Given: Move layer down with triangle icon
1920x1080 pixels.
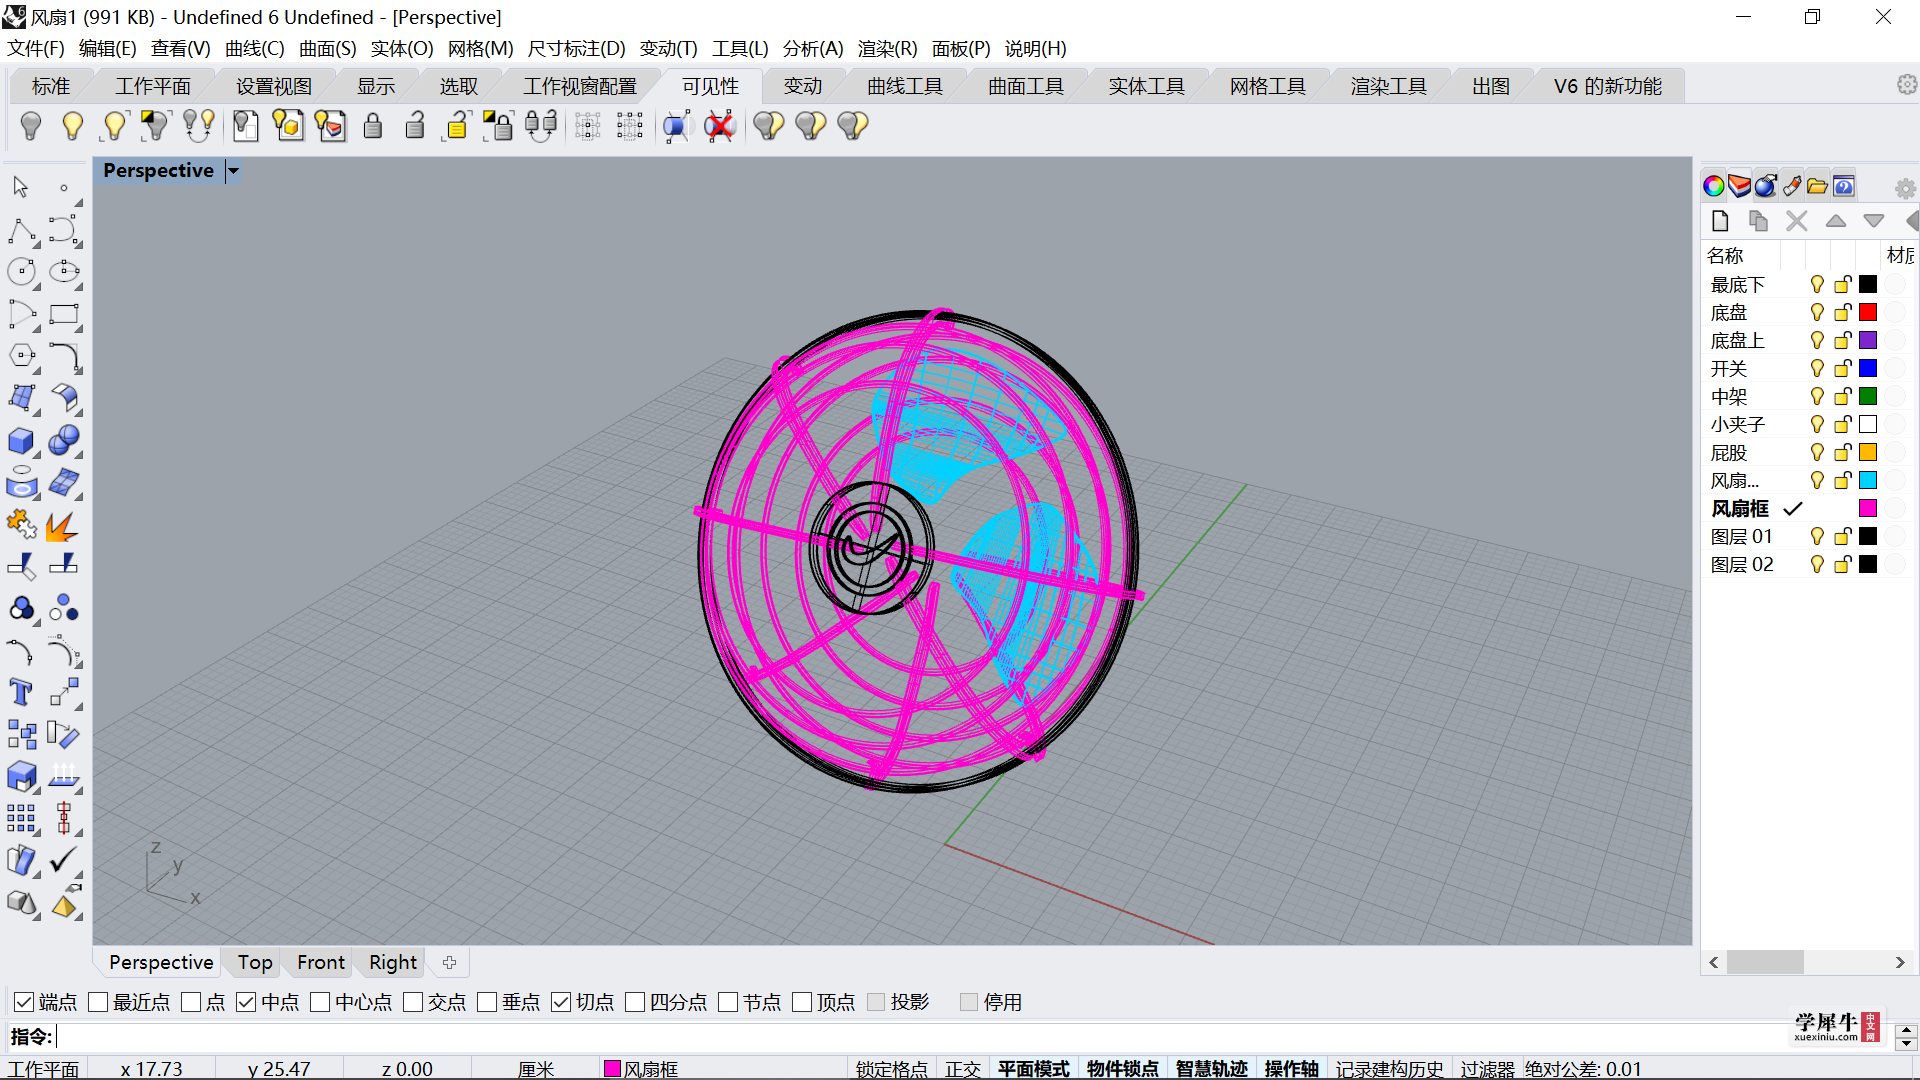Looking at the screenshot, I should coord(1874,221).
